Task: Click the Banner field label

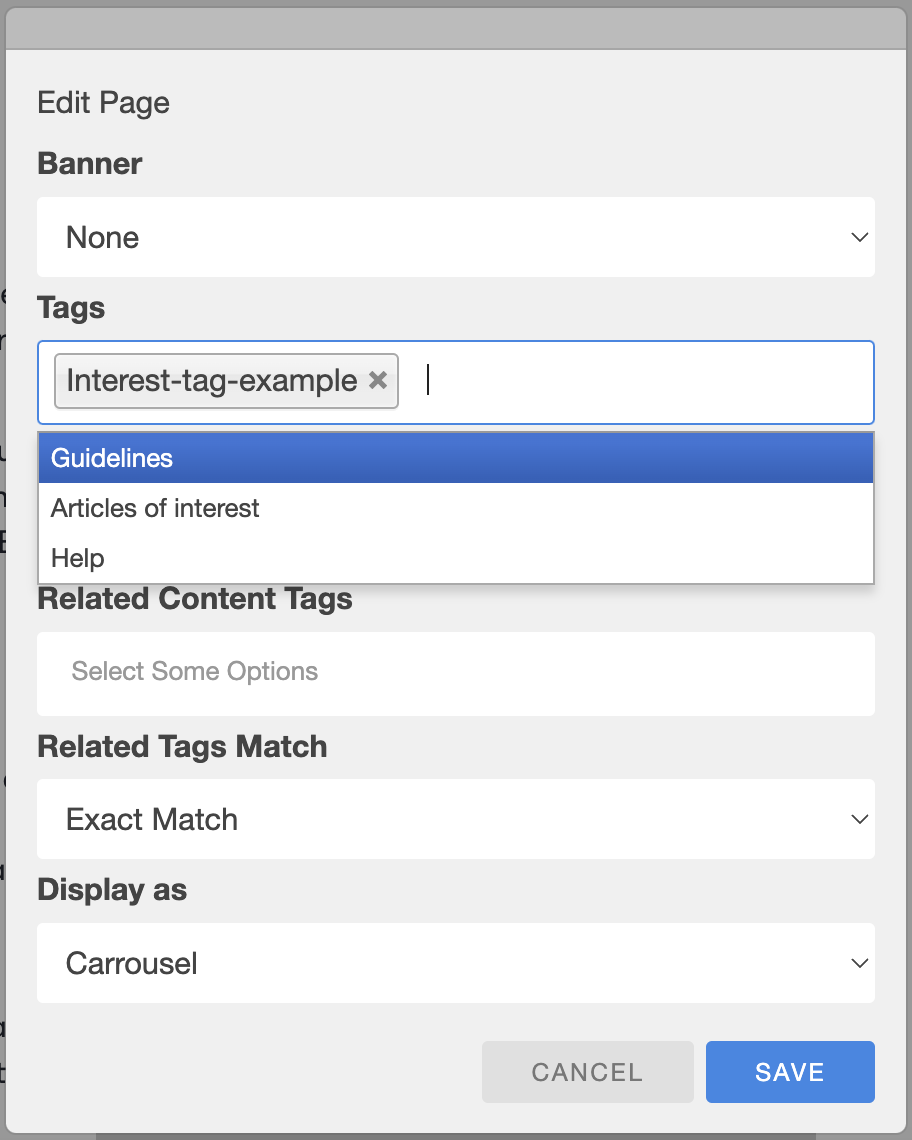Action: (89, 163)
